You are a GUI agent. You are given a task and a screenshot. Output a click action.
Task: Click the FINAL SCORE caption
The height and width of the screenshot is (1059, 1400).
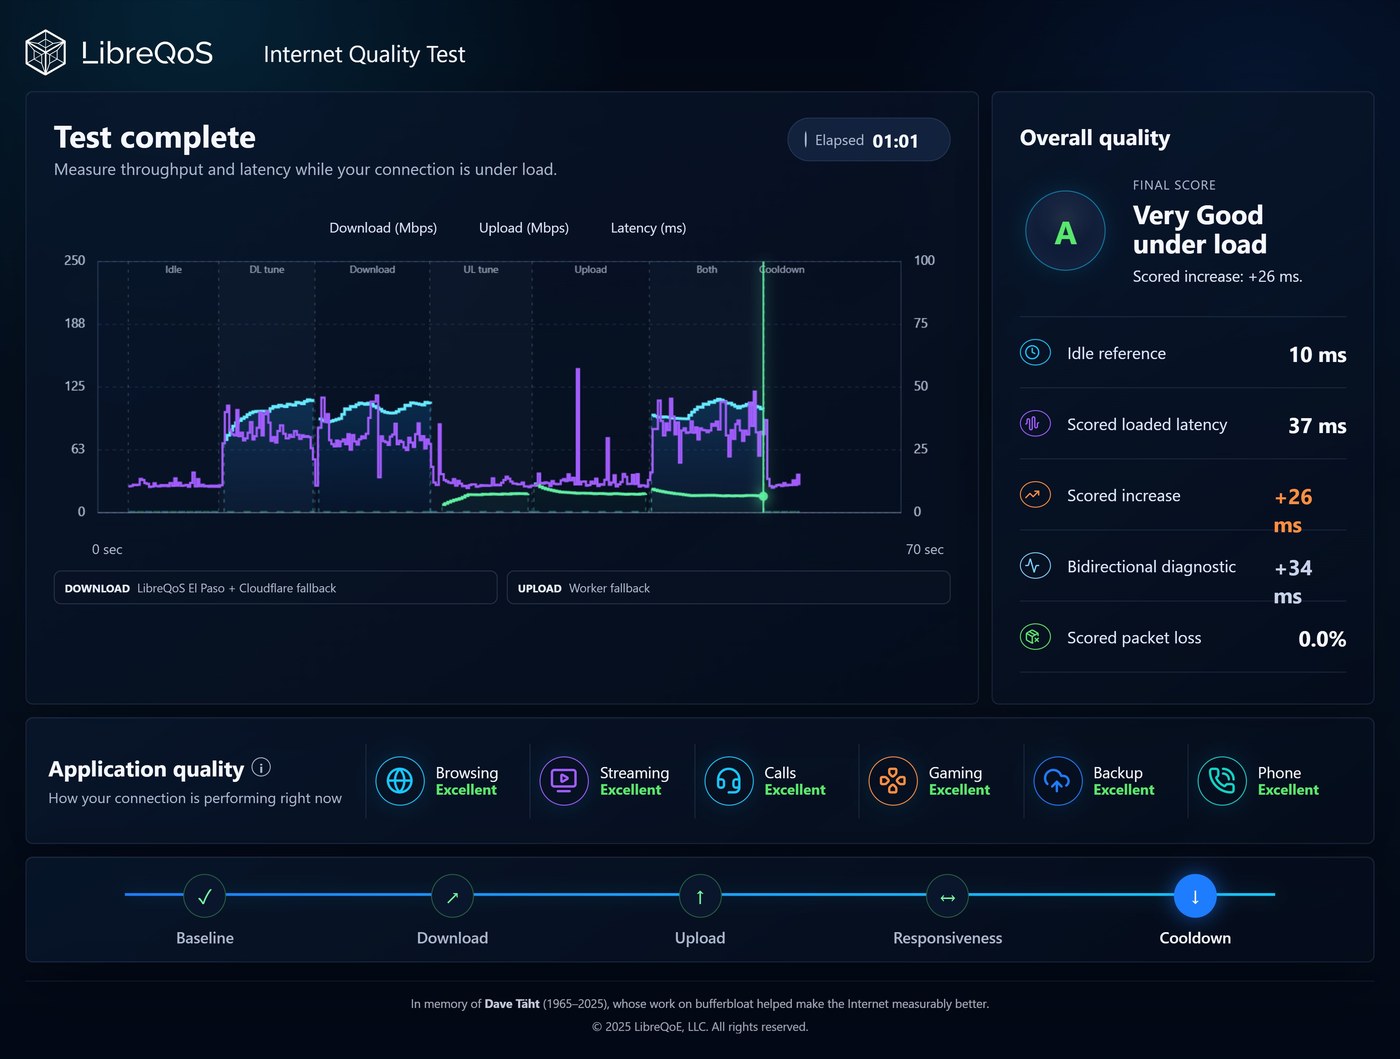pos(1174,185)
